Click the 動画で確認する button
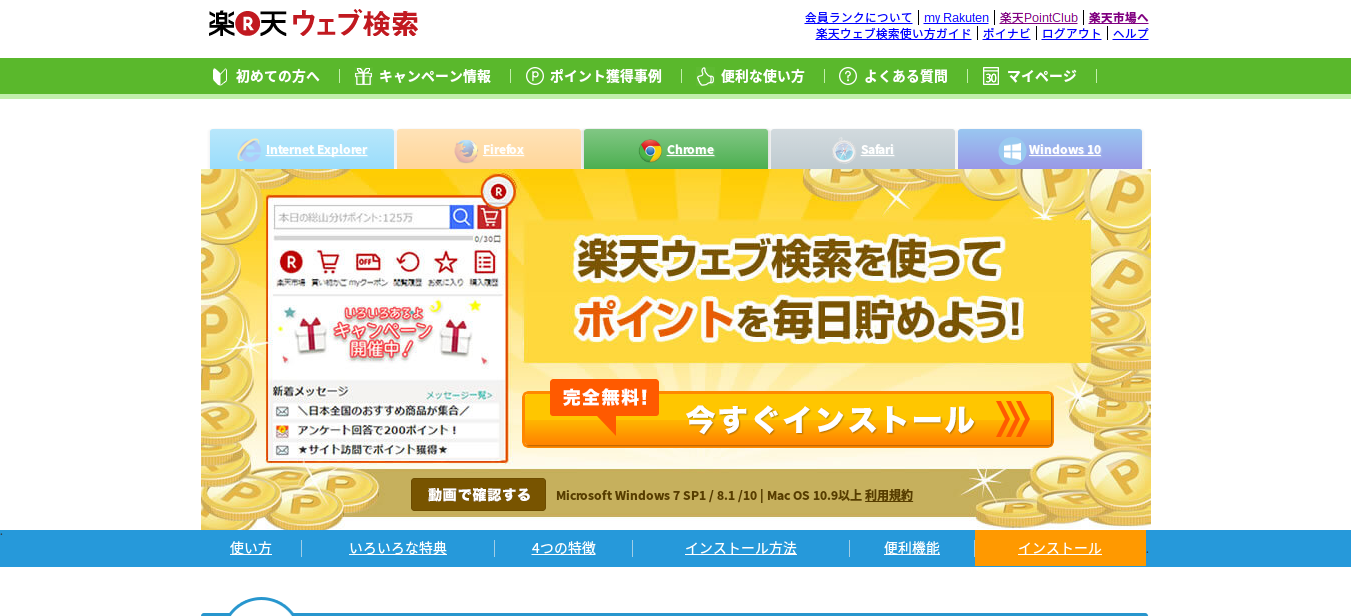1351x616 pixels. (478, 494)
